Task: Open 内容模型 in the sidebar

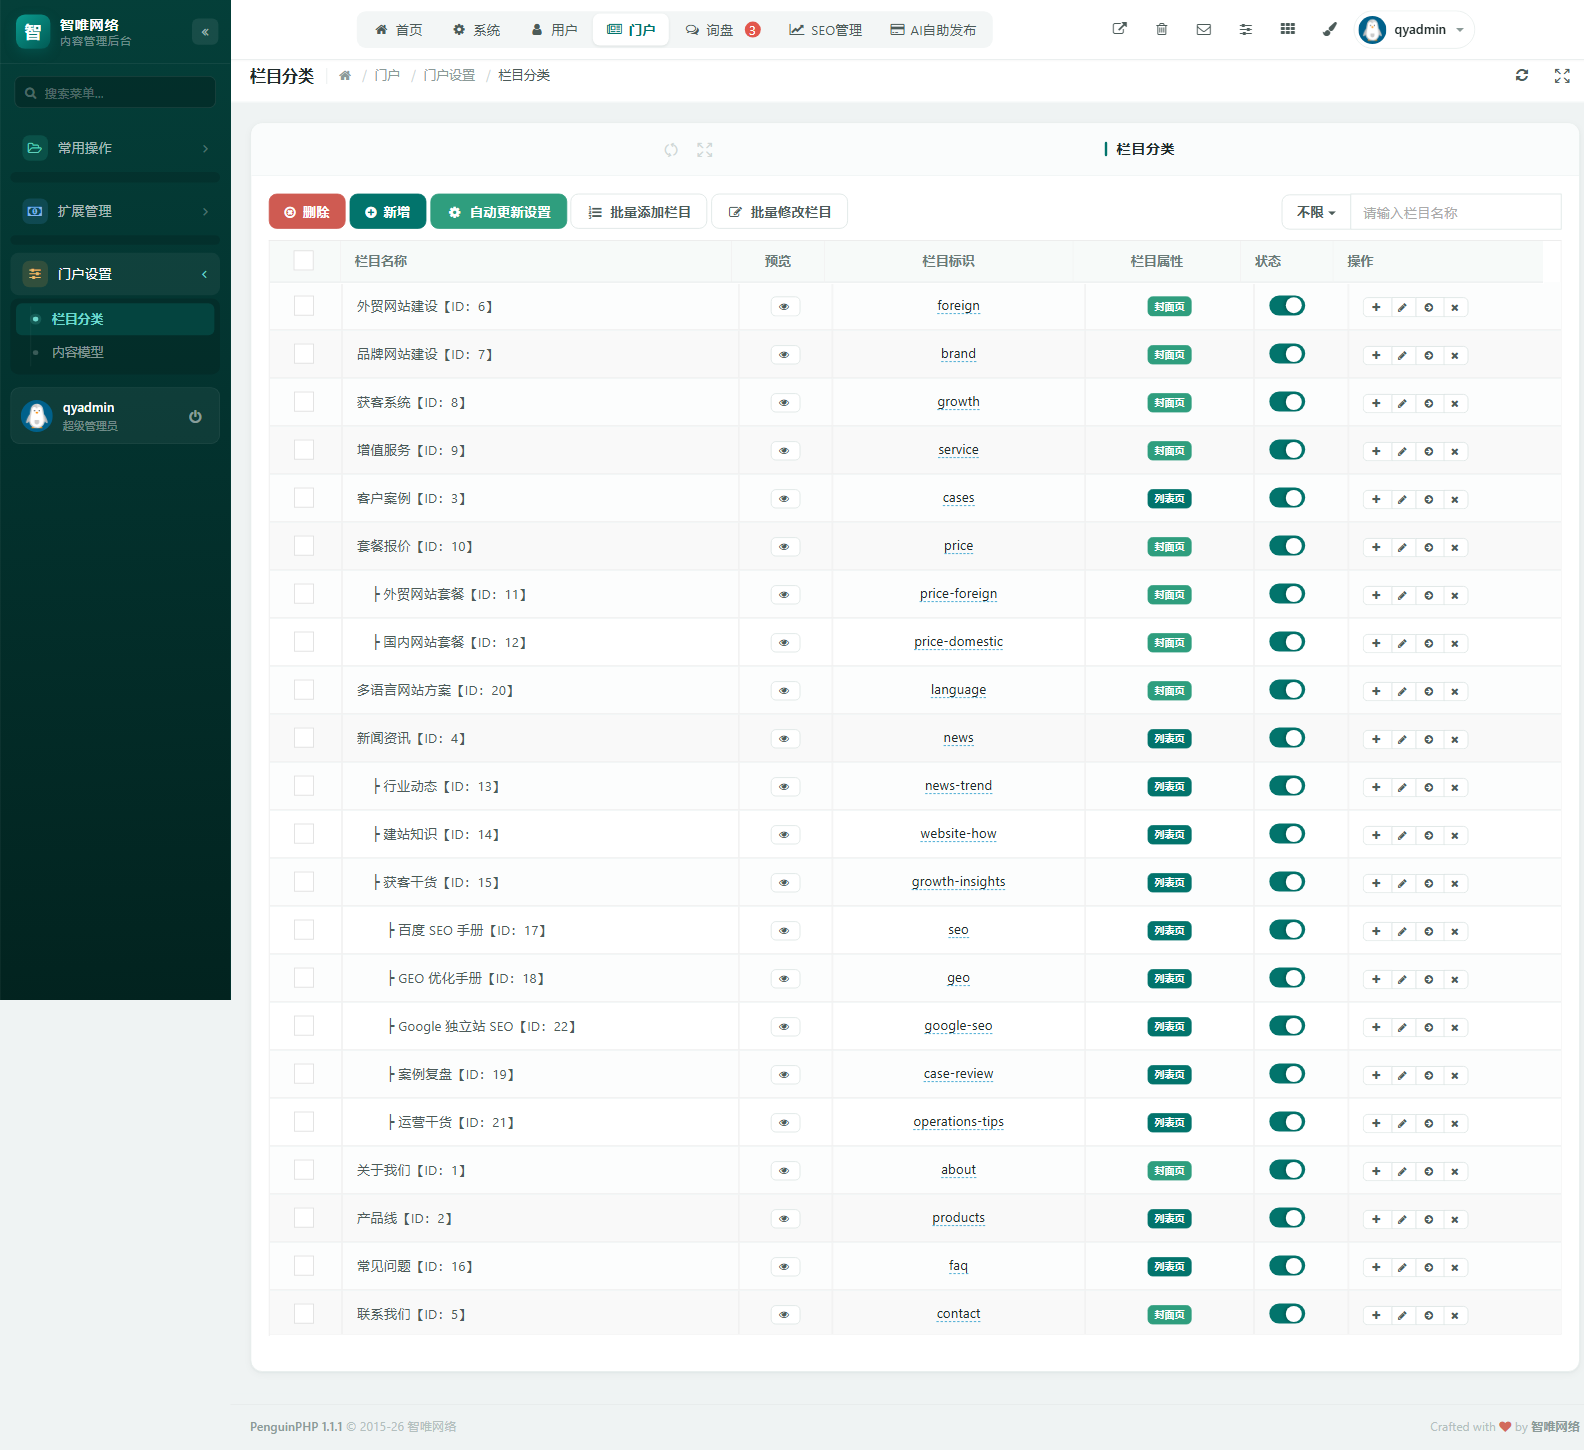Action: (x=78, y=352)
